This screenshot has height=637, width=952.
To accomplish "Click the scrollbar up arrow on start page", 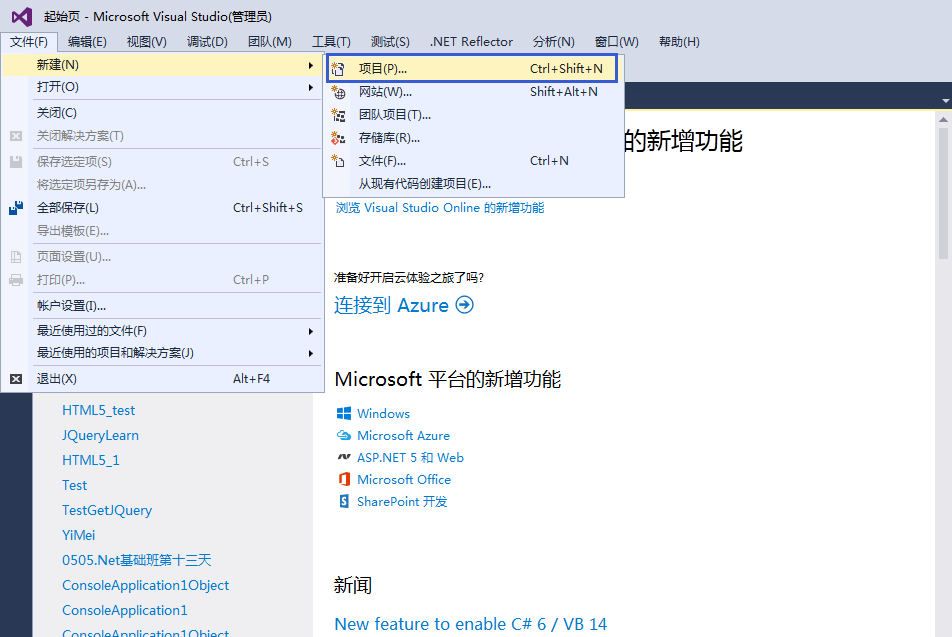I will 943,120.
